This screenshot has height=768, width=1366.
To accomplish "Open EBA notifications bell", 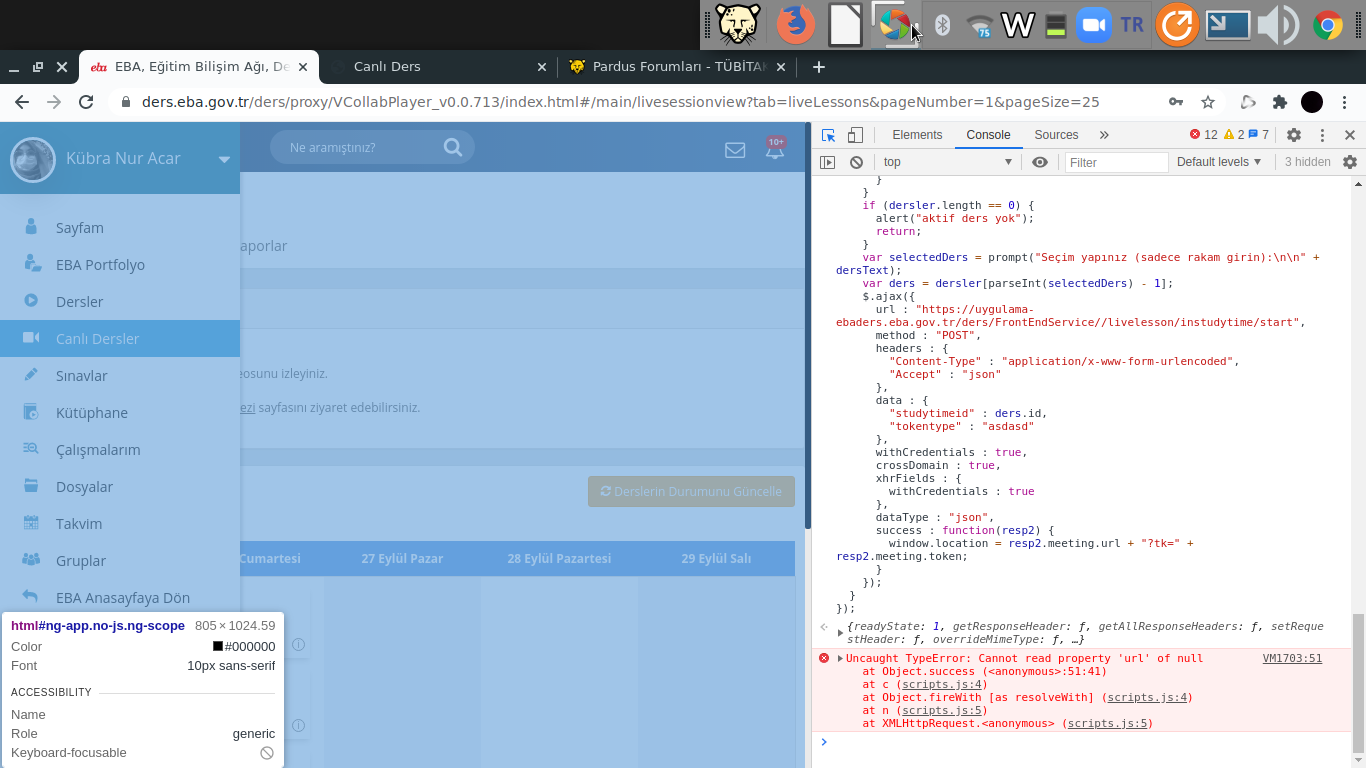I will tap(775, 149).
